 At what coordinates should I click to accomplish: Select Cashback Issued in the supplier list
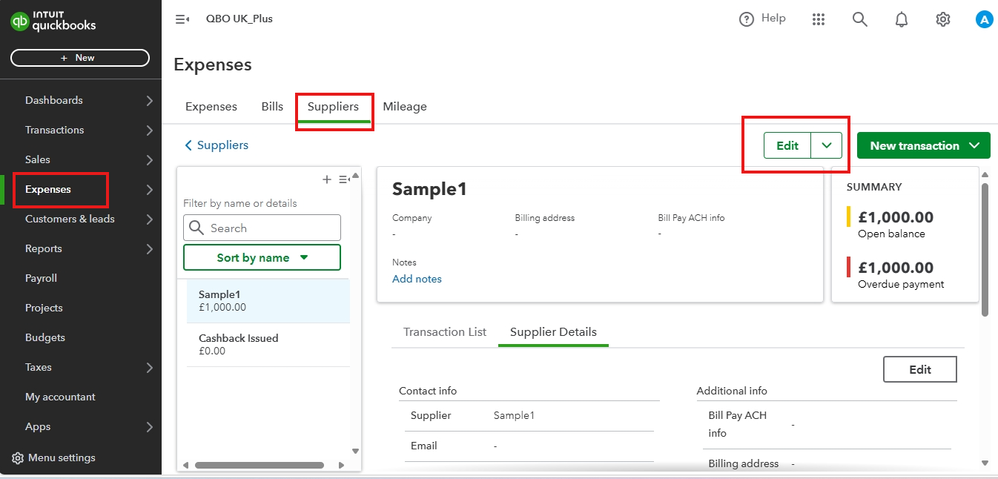pos(239,344)
